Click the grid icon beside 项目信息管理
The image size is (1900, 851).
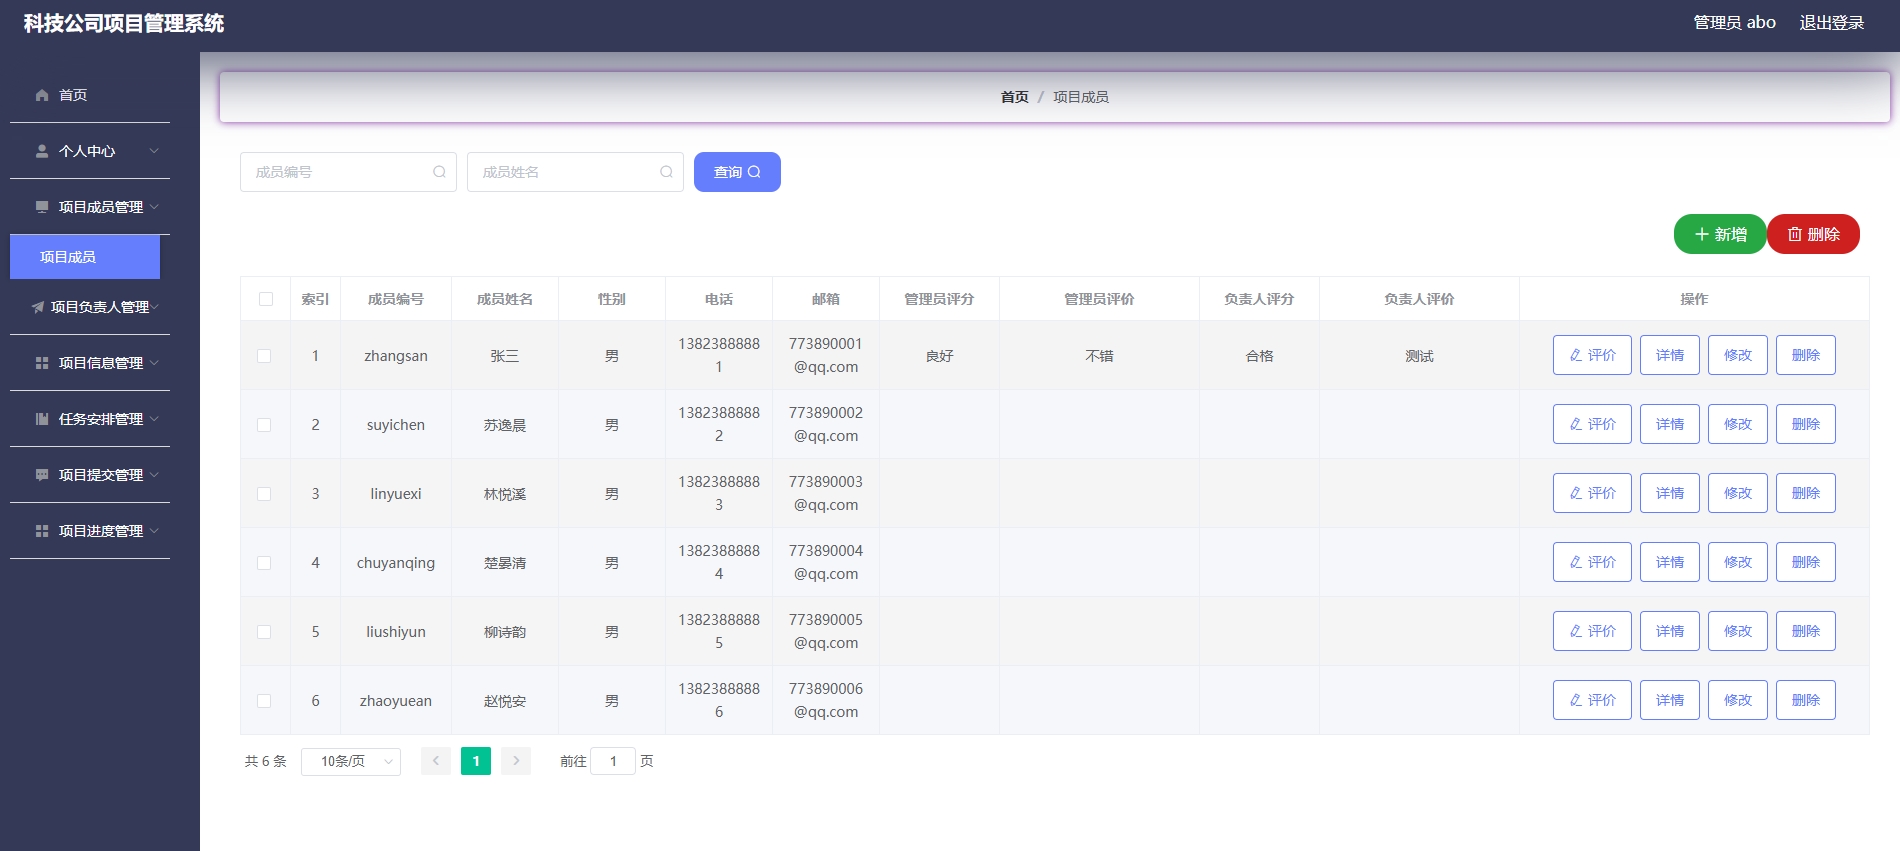tap(42, 363)
